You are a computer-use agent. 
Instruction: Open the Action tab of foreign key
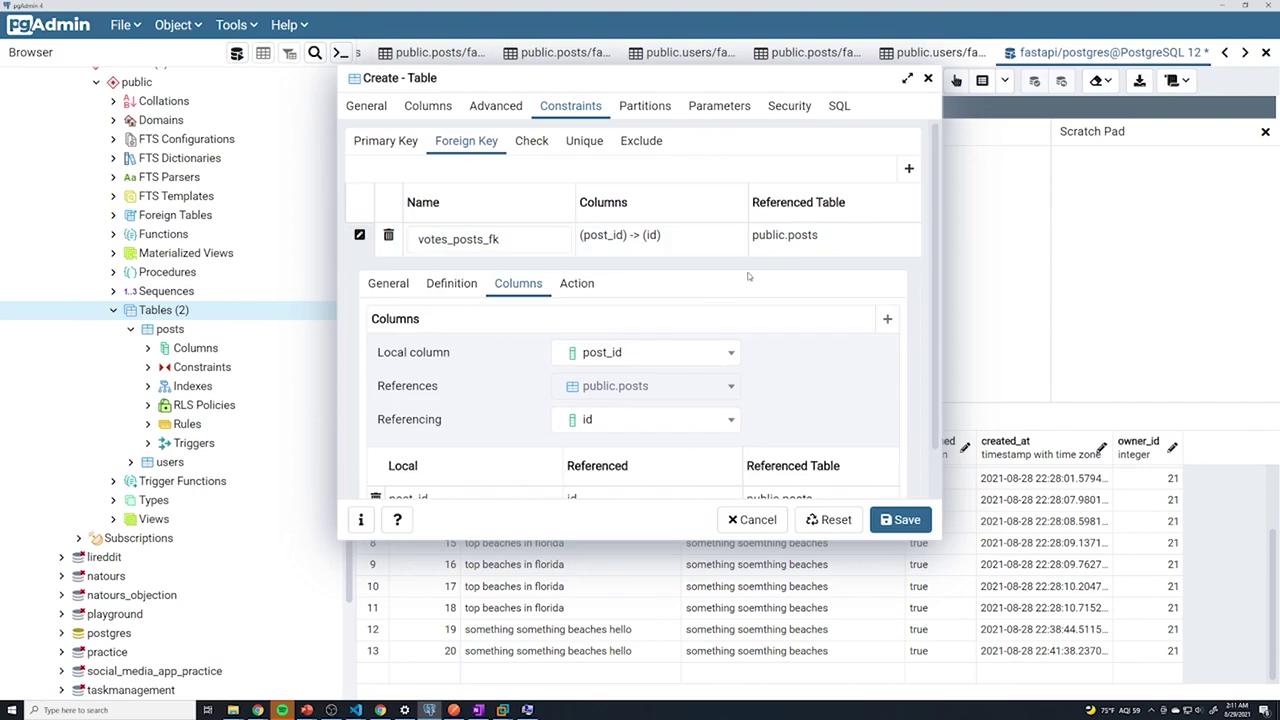(x=577, y=284)
